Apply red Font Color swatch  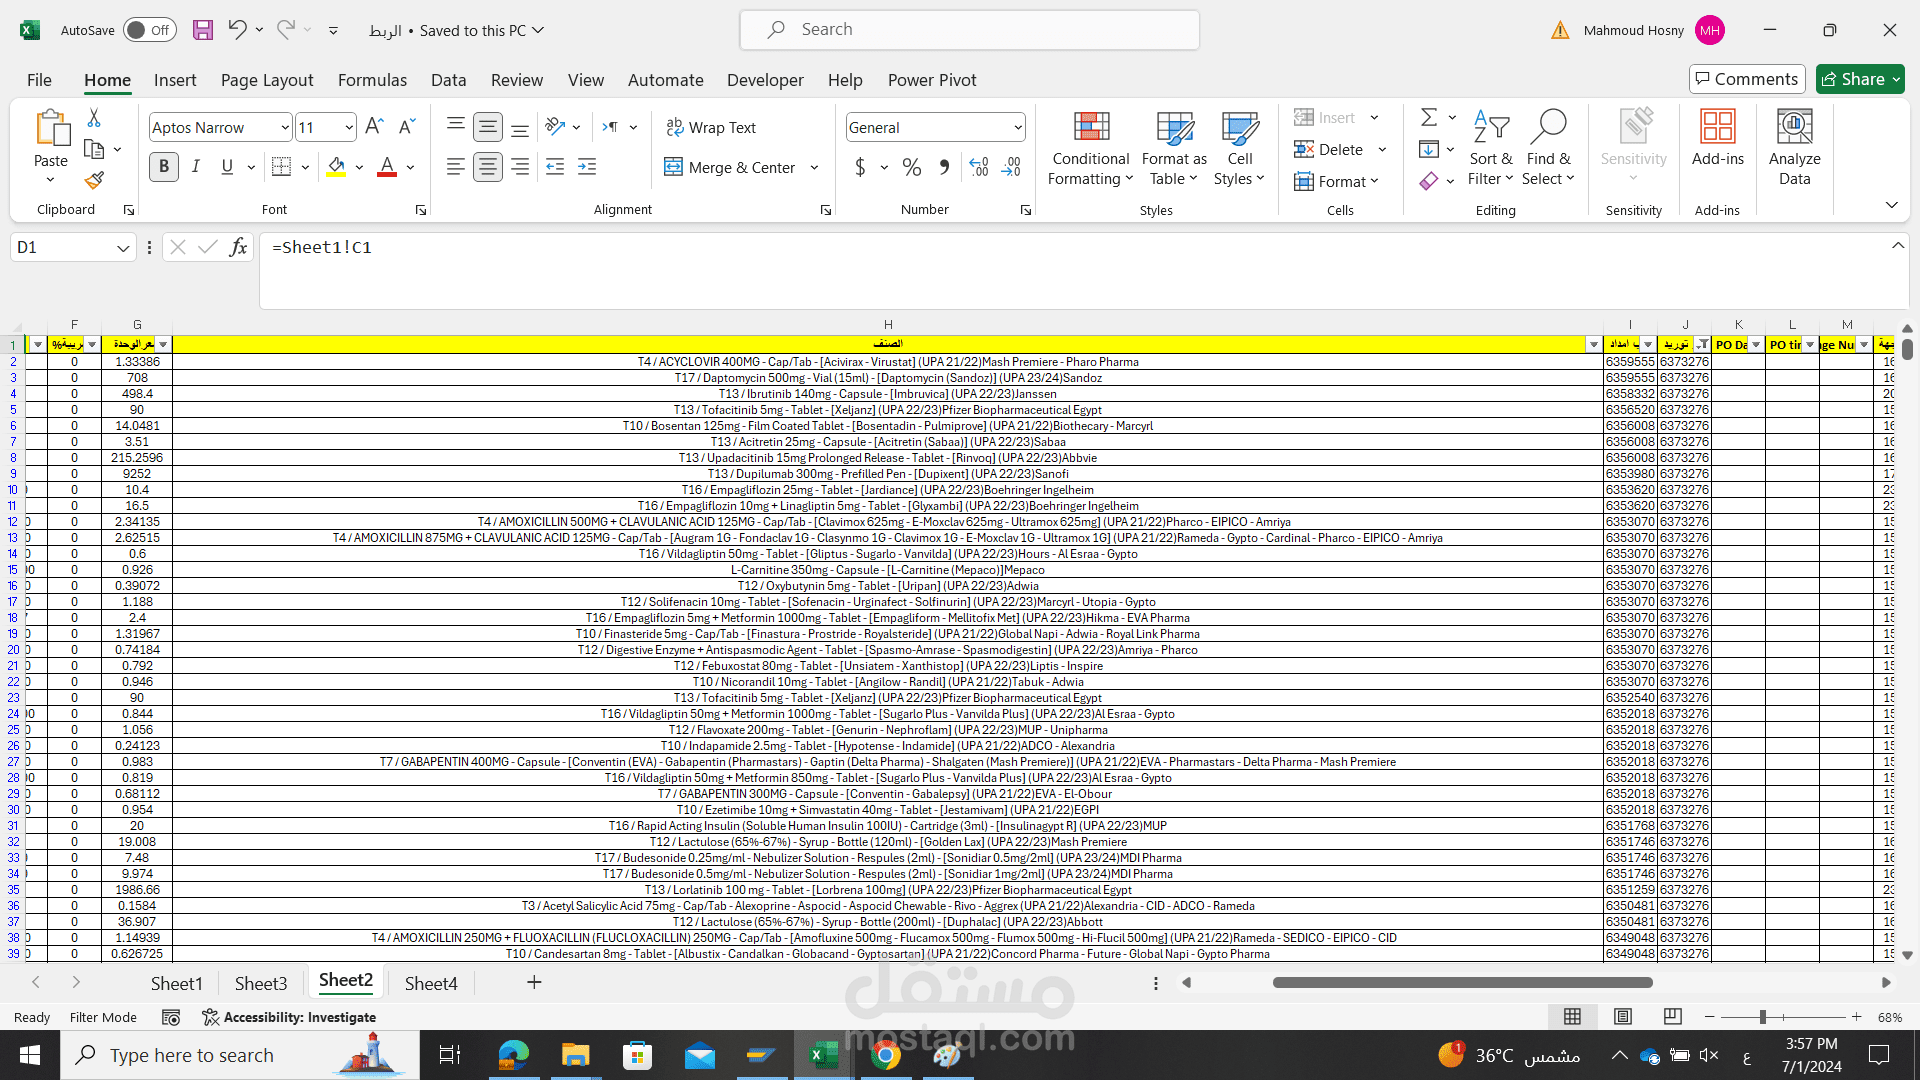tap(387, 167)
